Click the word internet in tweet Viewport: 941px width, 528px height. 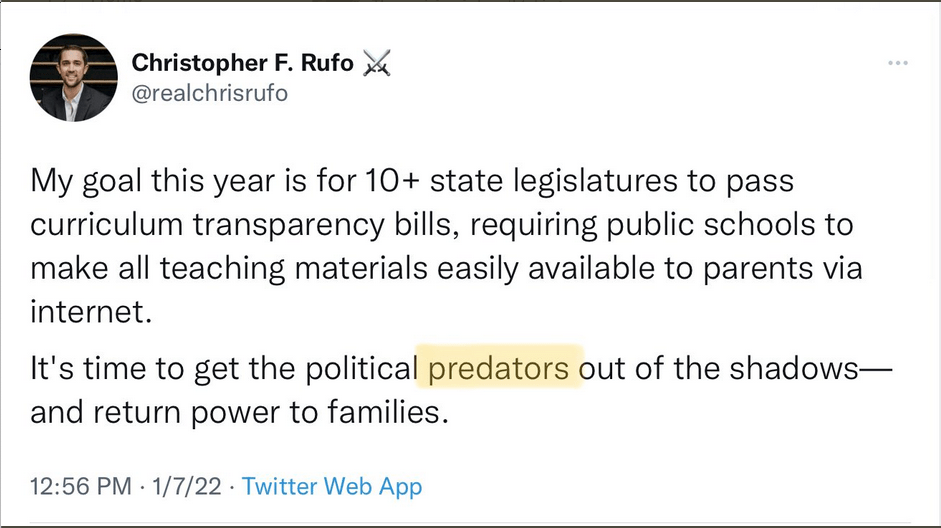click(90, 310)
